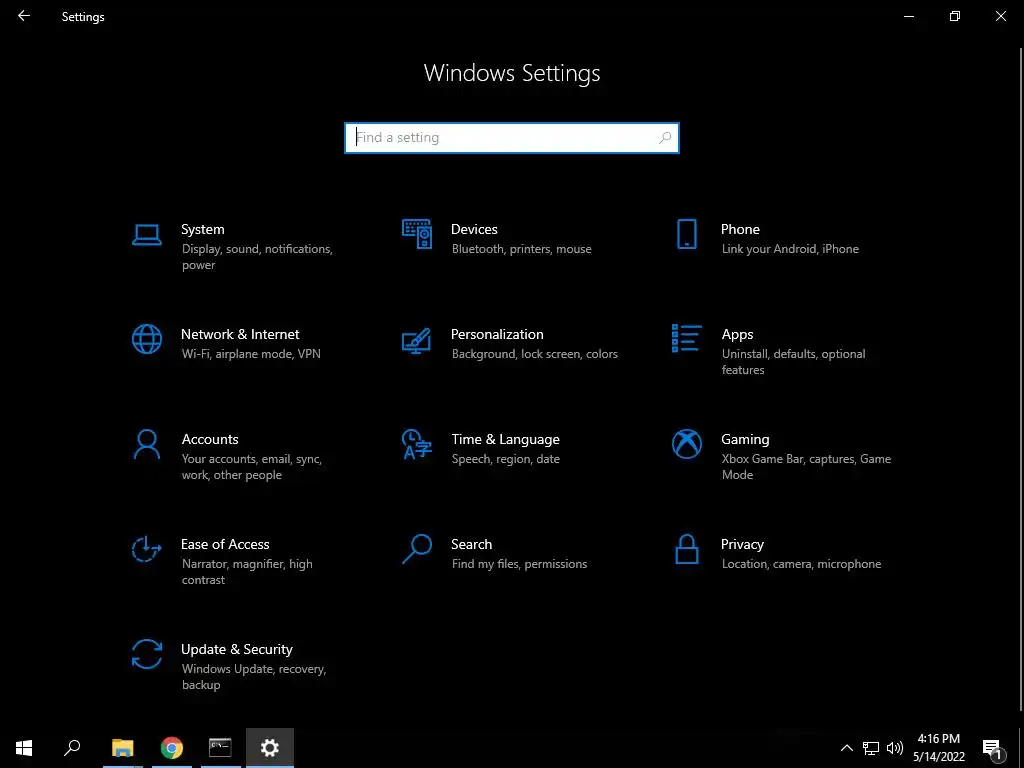Click 'Narrator, magnifier, high contrast' text
The width and height of the screenshot is (1024, 768).
click(247, 572)
